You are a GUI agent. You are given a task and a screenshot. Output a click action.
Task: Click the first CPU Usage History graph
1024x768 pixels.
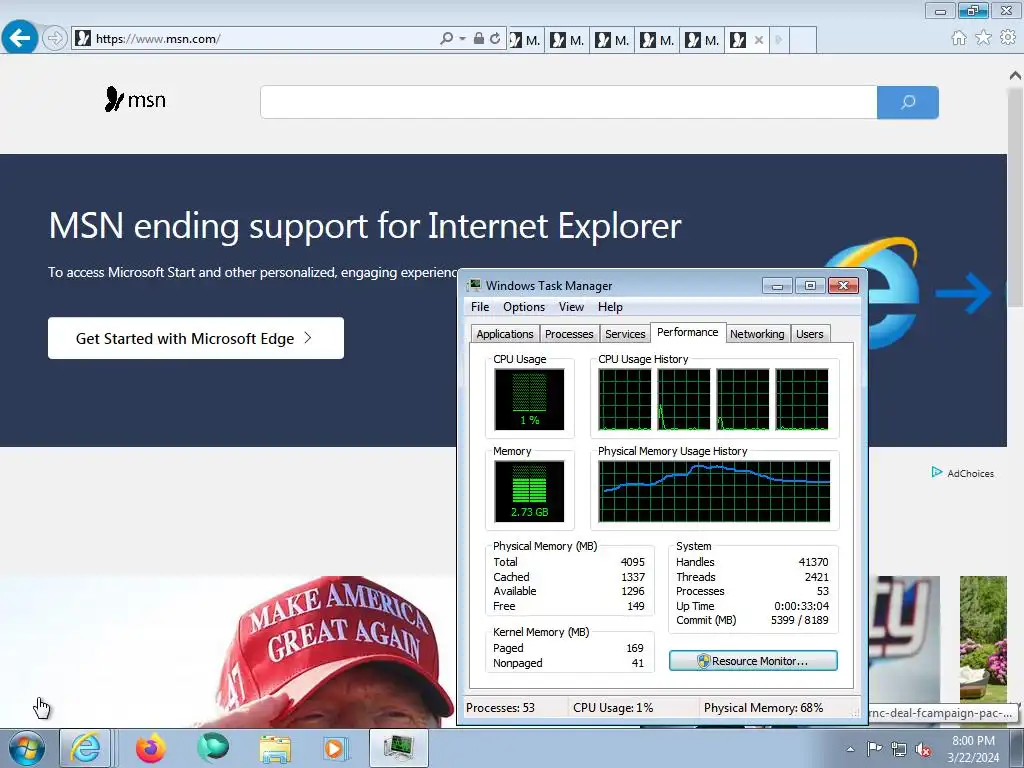point(625,400)
